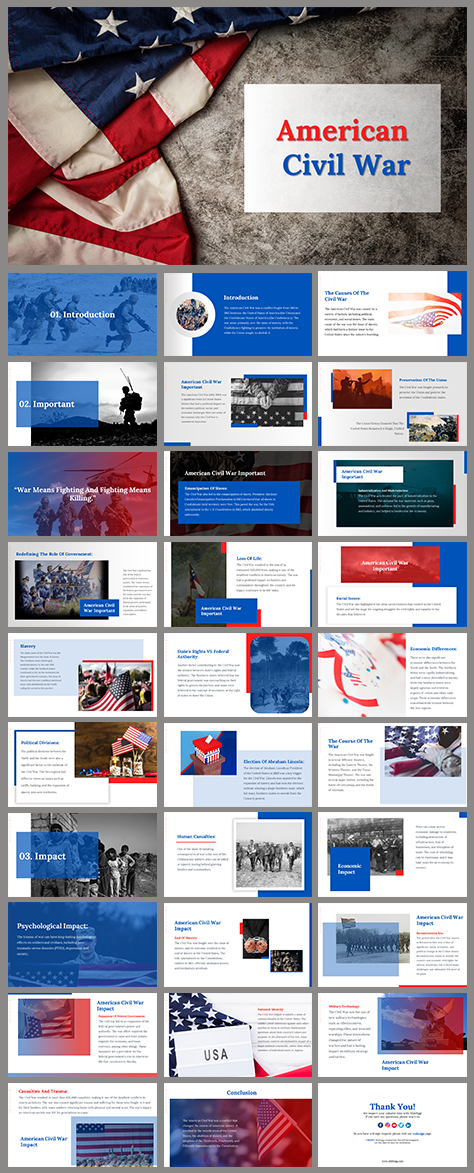Select the white 'Introduction' text slide
Viewport: 474px width, 1173px height.
[238, 314]
